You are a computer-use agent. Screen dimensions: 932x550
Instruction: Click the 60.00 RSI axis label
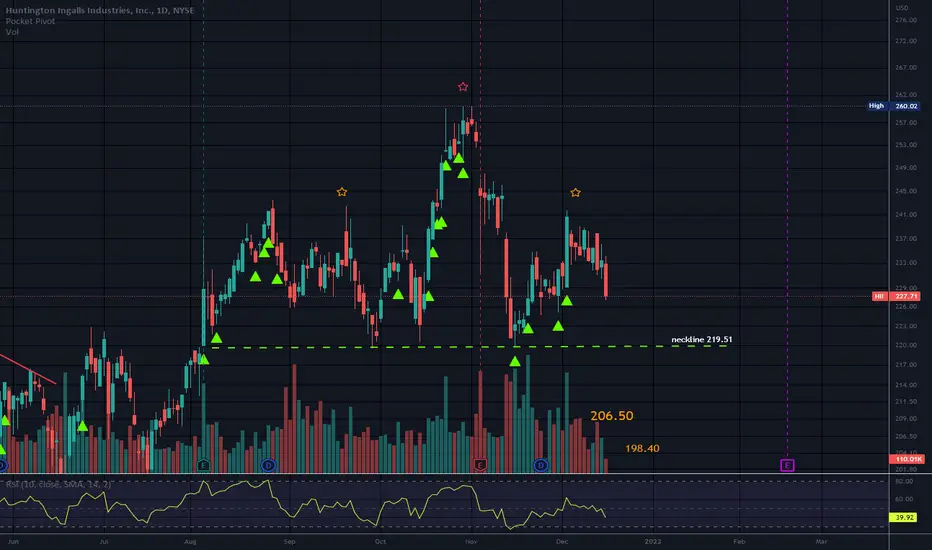click(904, 499)
